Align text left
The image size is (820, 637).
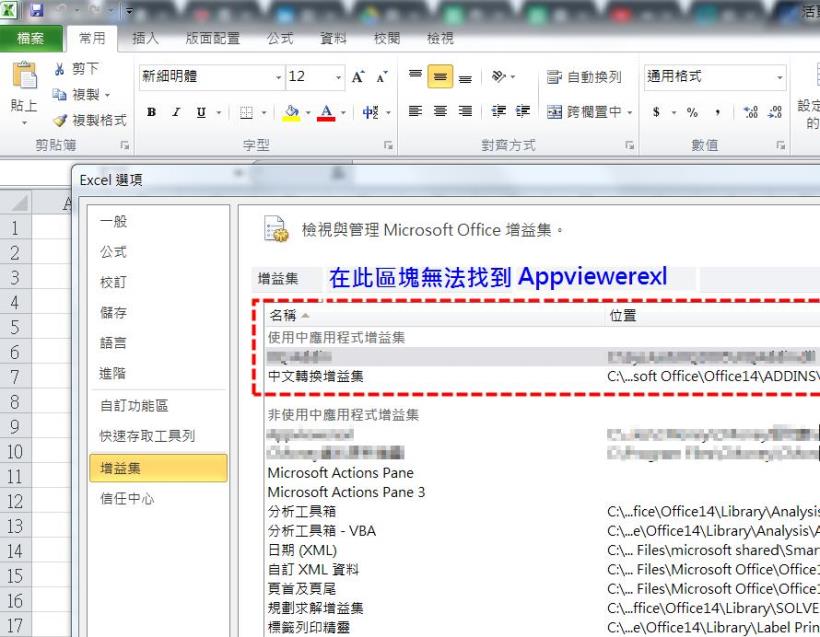click(x=415, y=111)
